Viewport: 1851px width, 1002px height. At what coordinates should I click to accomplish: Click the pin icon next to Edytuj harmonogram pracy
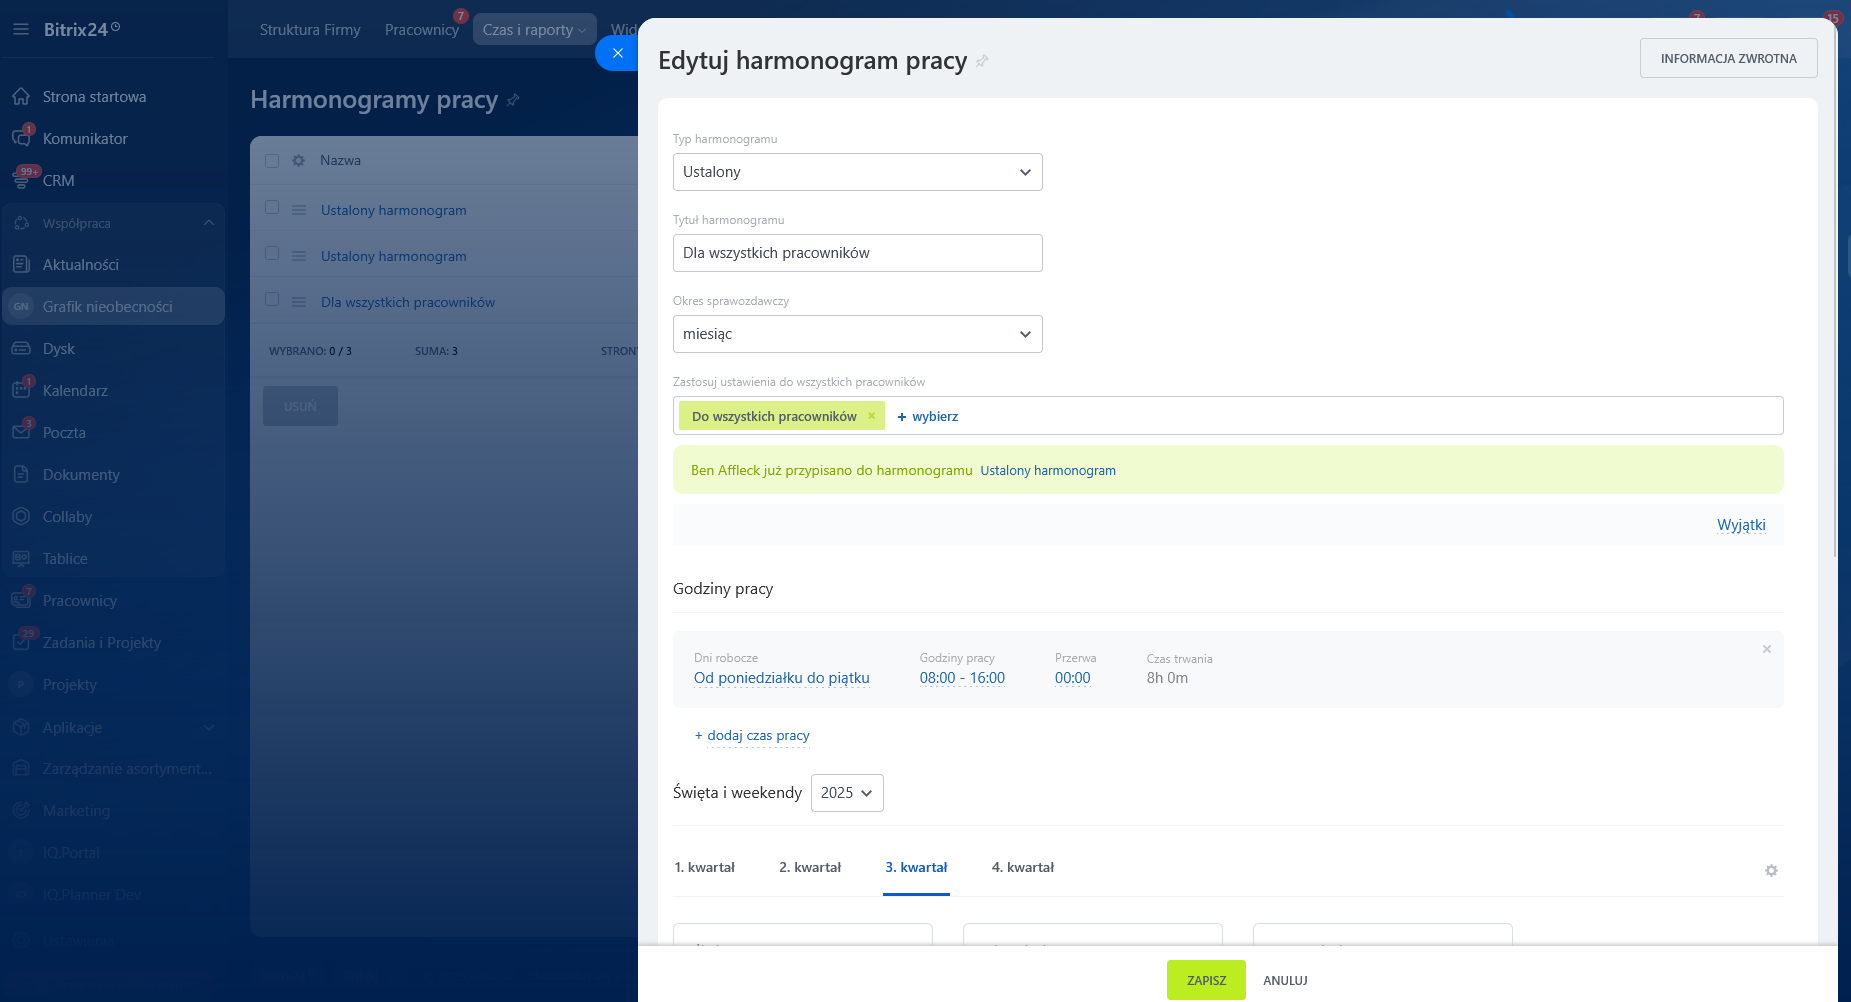[982, 62]
